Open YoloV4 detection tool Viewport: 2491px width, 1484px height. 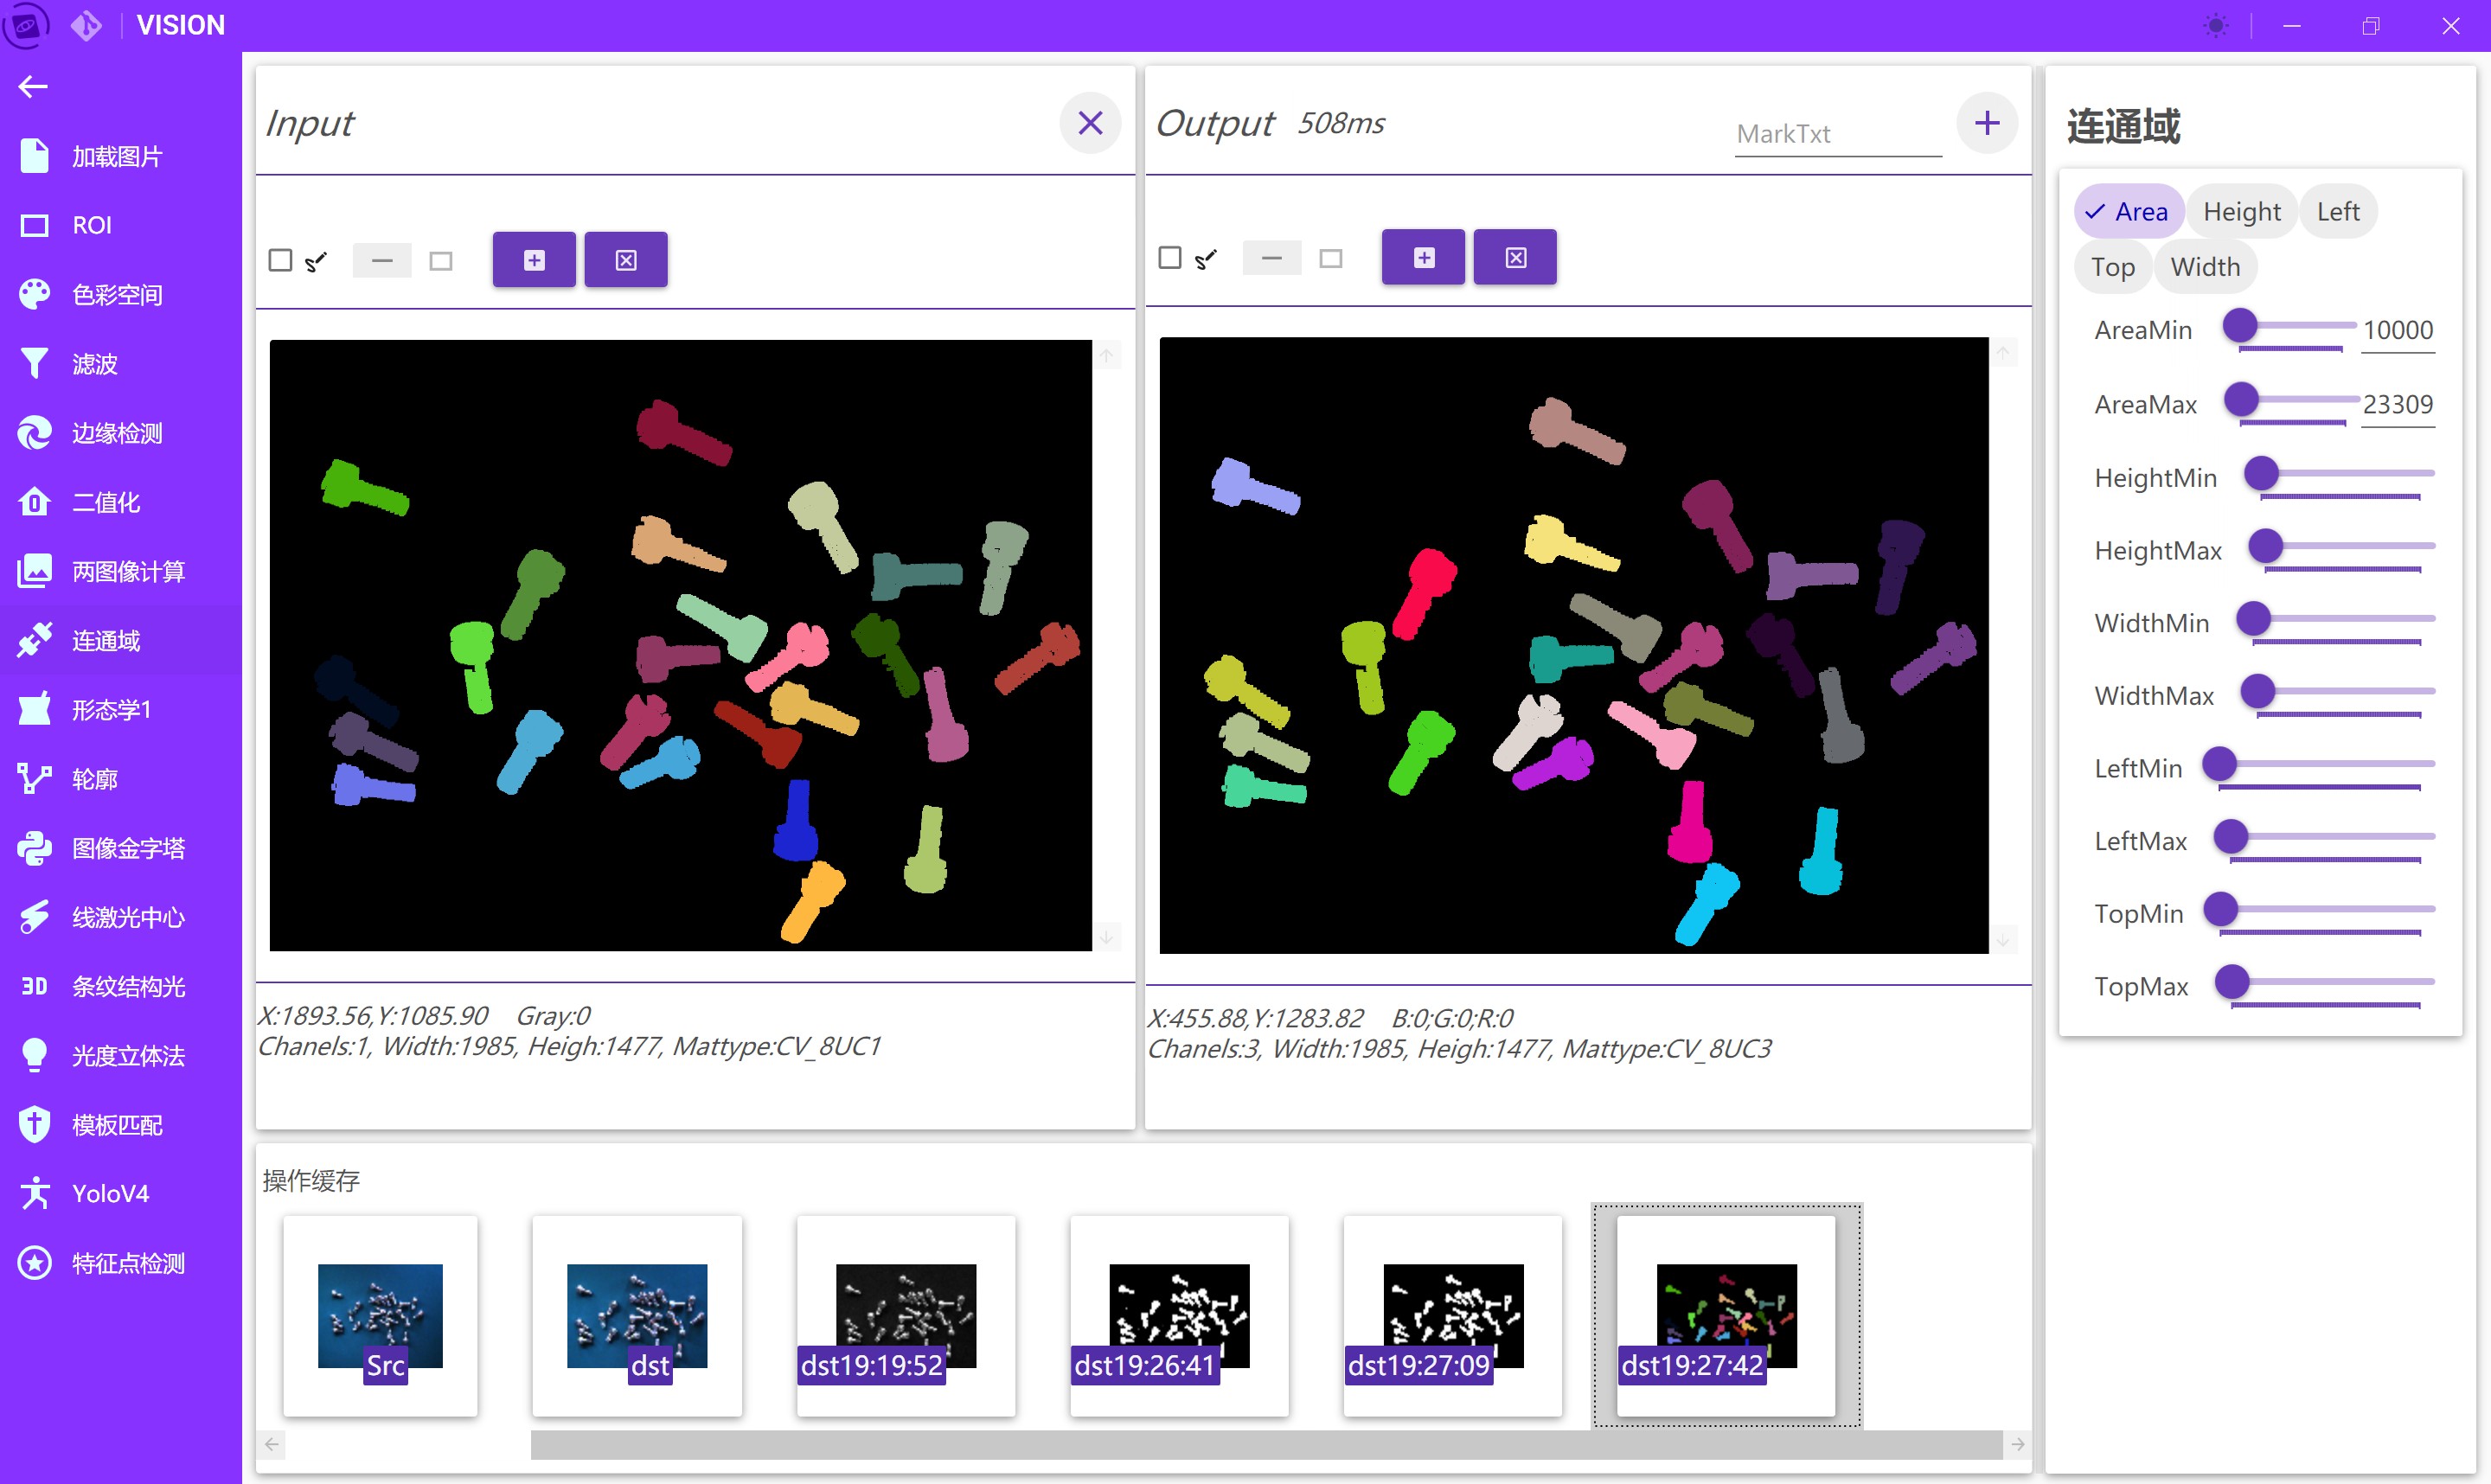pyautogui.click(x=110, y=1194)
